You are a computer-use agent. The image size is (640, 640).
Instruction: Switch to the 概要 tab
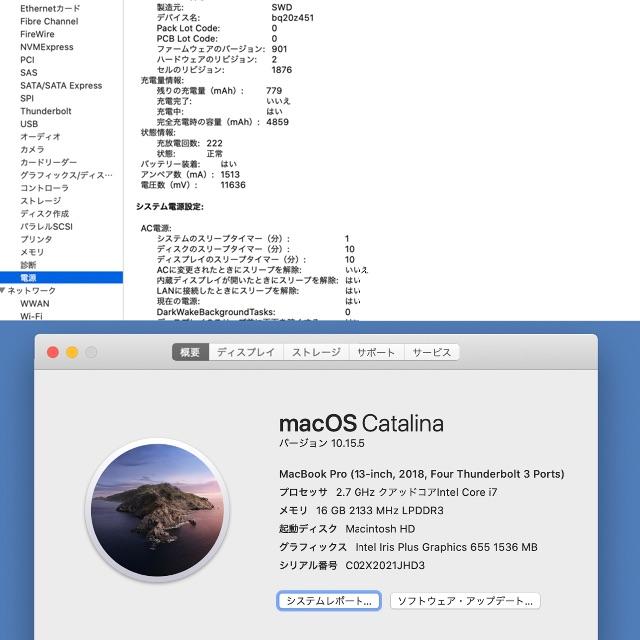point(190,352)
